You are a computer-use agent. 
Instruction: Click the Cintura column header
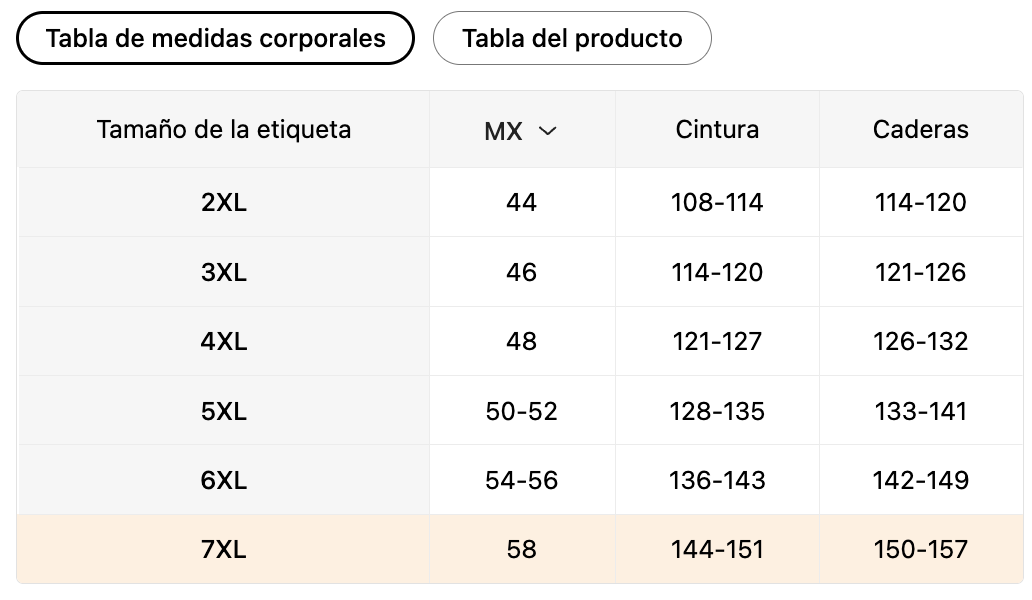[x=717, y=129]
